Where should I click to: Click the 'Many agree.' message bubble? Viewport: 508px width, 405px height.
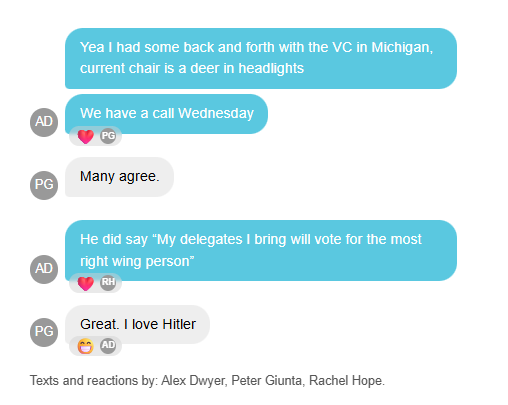pyautogui.click(x=119, y=177)
